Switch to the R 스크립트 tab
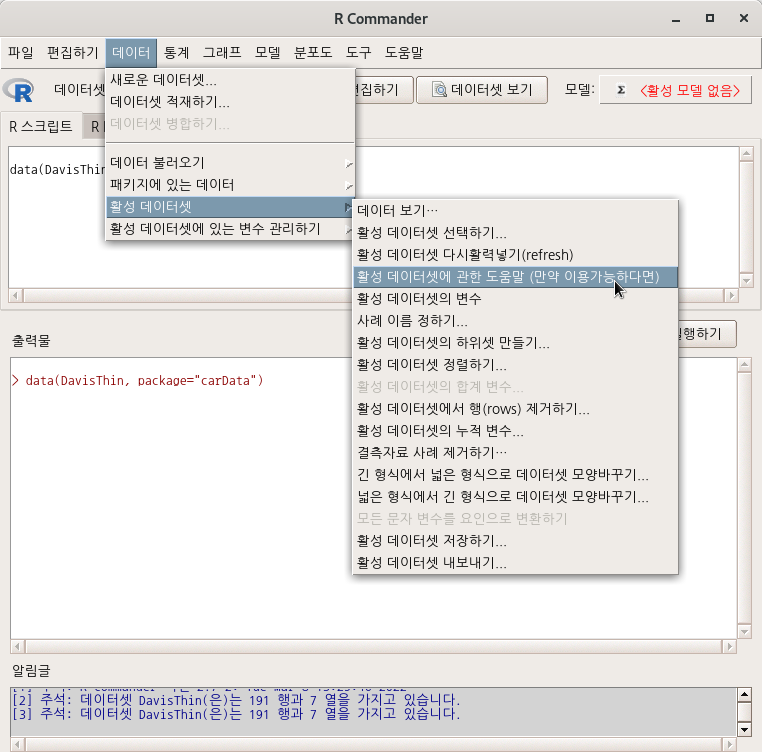Screen dimensions: 762x752 pyautogui.click(x=41, y=126)
